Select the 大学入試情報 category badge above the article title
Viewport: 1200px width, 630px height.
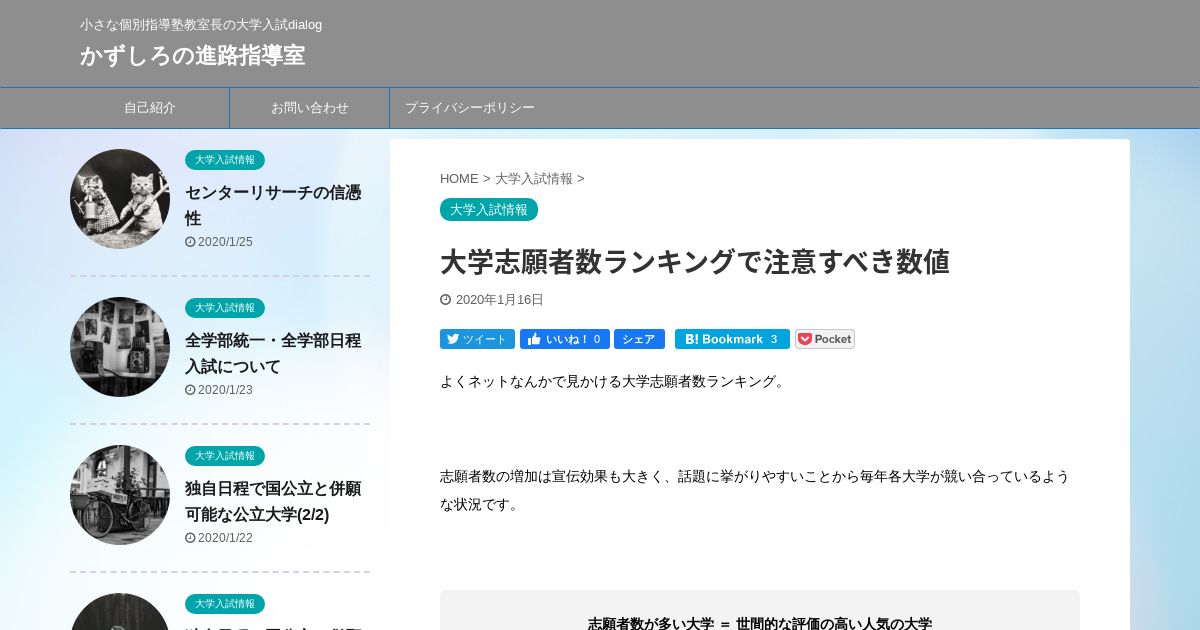tap(489, 210)
